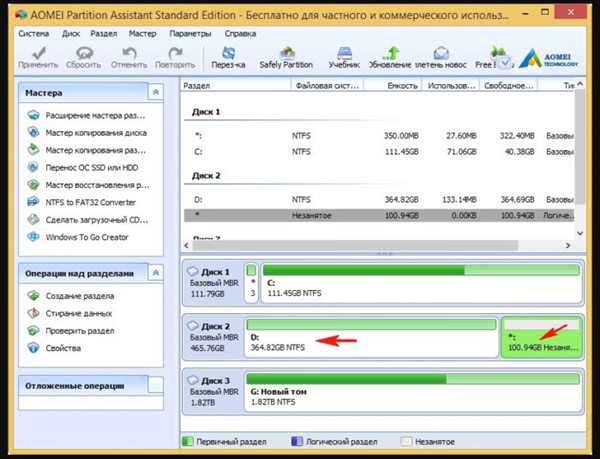Screen dimensions: 600x459
Task: Select the C: 111.45GB partition row
Action: point(379,152)
